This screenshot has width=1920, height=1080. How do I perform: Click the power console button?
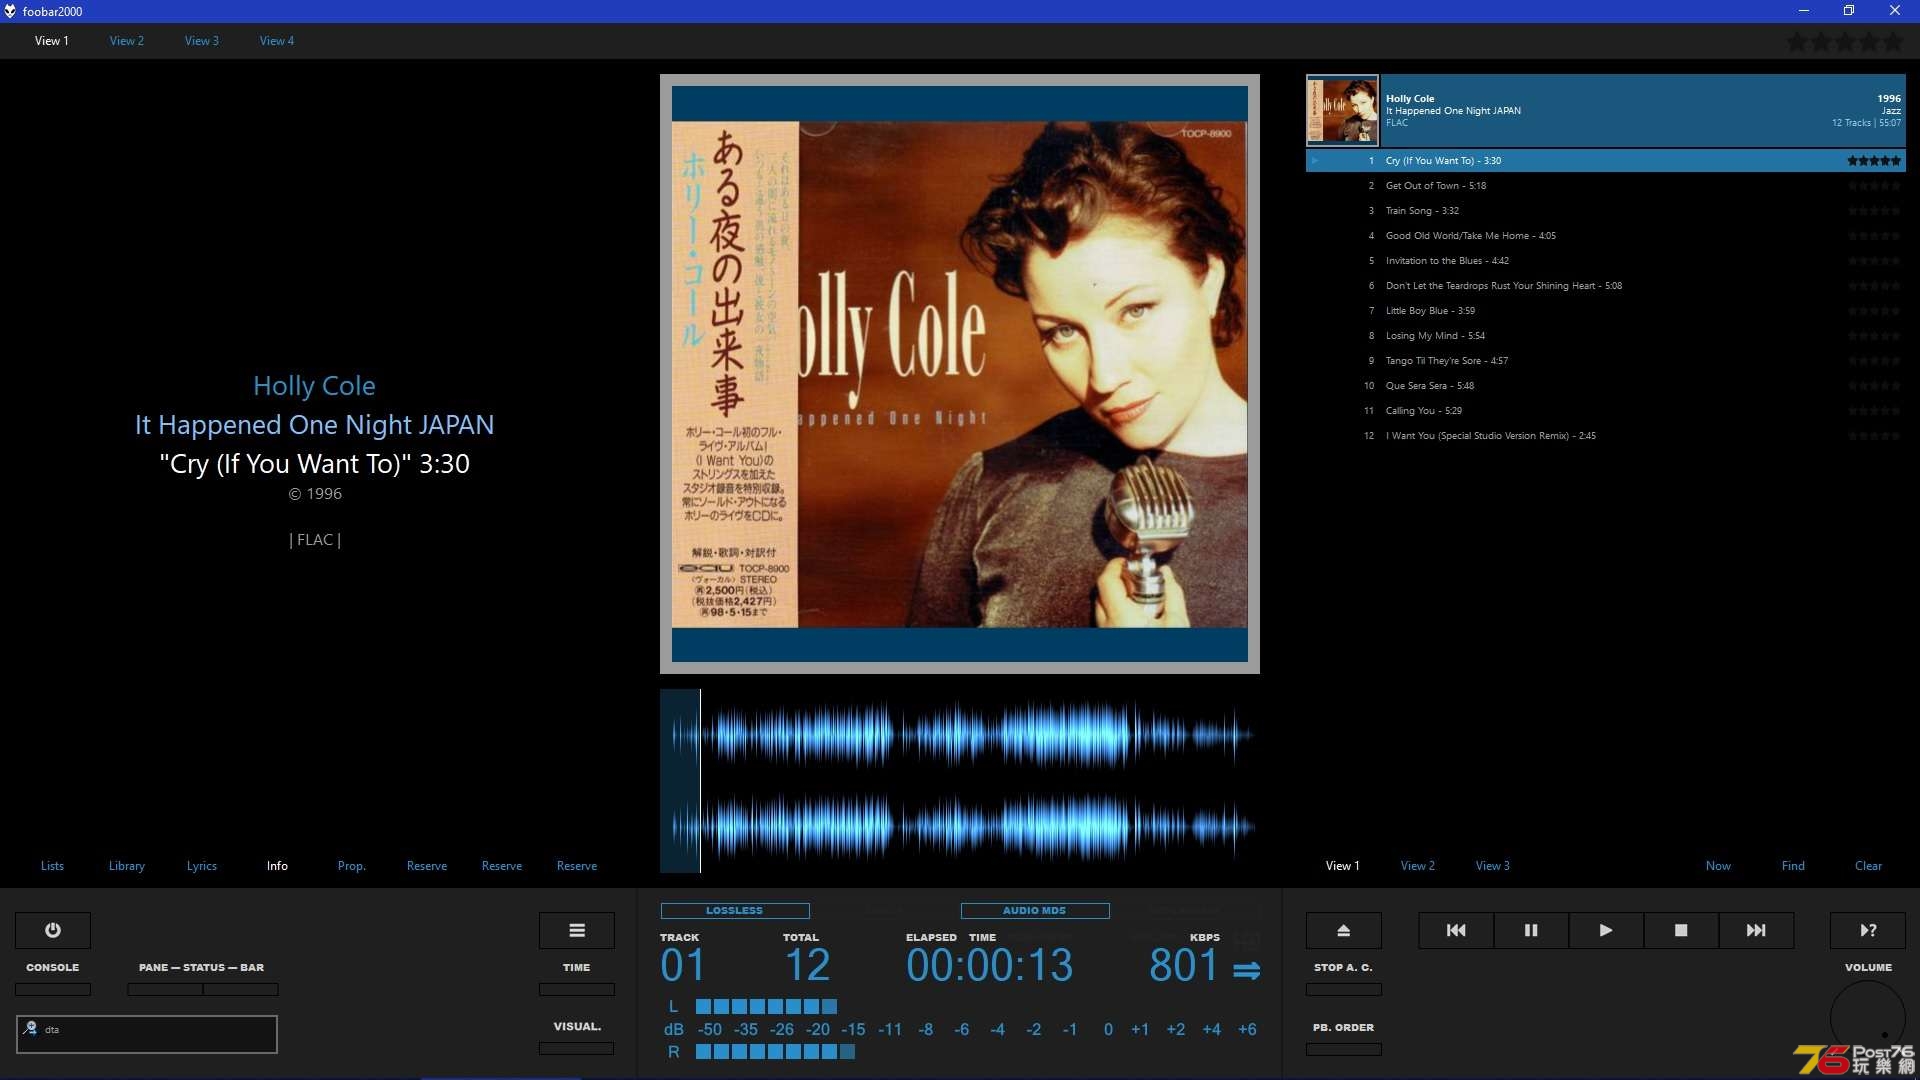(x=53, y=930)
